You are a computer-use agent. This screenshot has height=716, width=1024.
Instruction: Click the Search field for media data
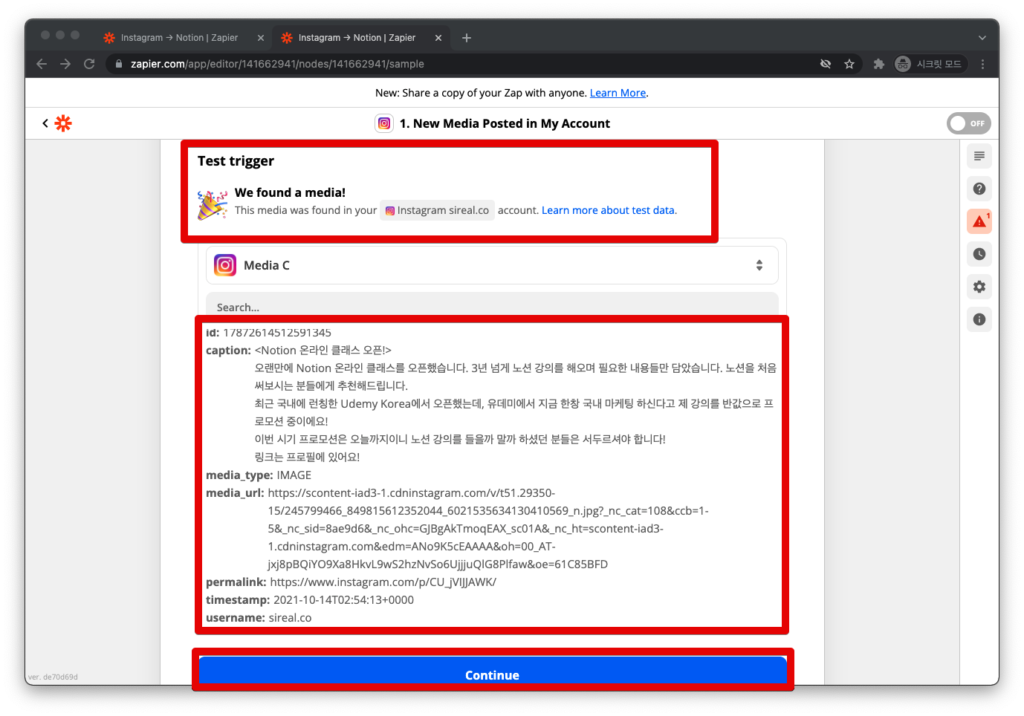pos(492,306)
